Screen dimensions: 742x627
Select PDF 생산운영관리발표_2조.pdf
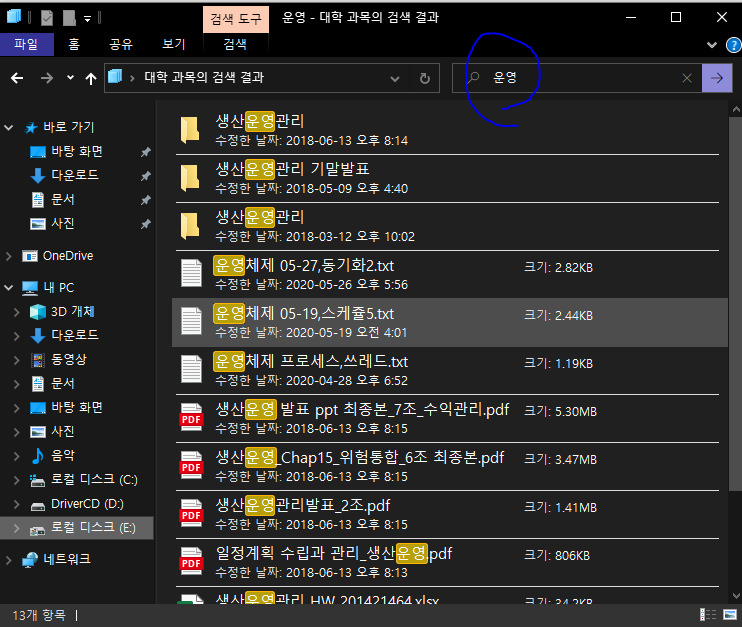tap(447, 514)
